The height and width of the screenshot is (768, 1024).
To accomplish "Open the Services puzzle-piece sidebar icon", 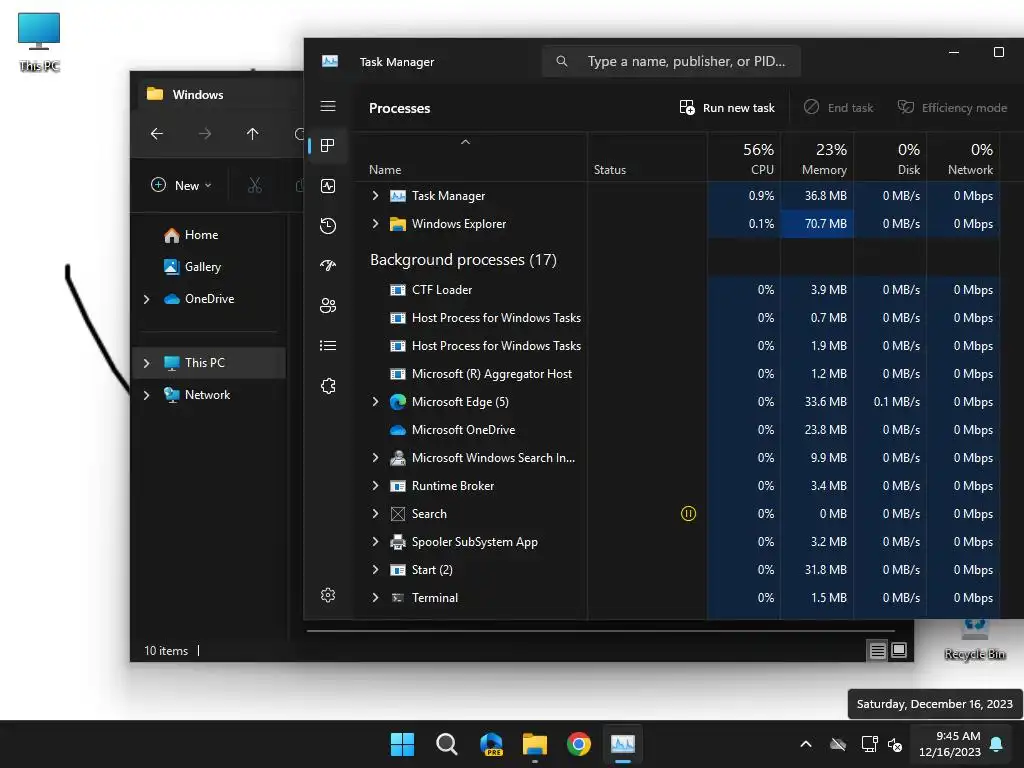I will tap(328, 386).
